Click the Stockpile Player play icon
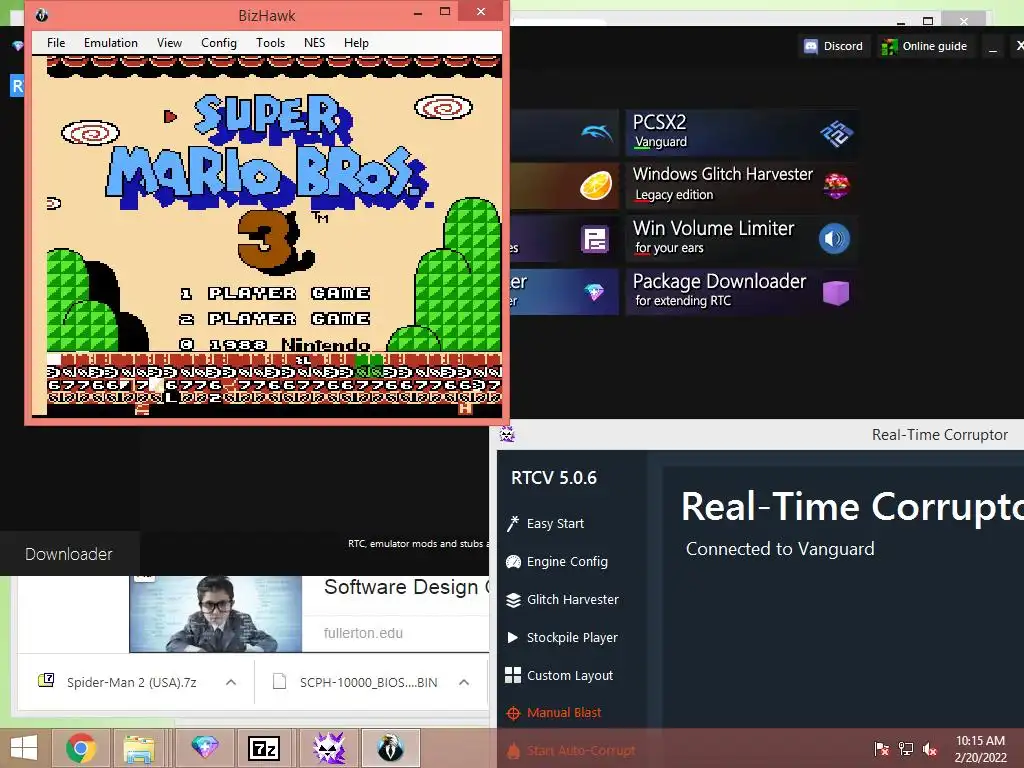 513,637
